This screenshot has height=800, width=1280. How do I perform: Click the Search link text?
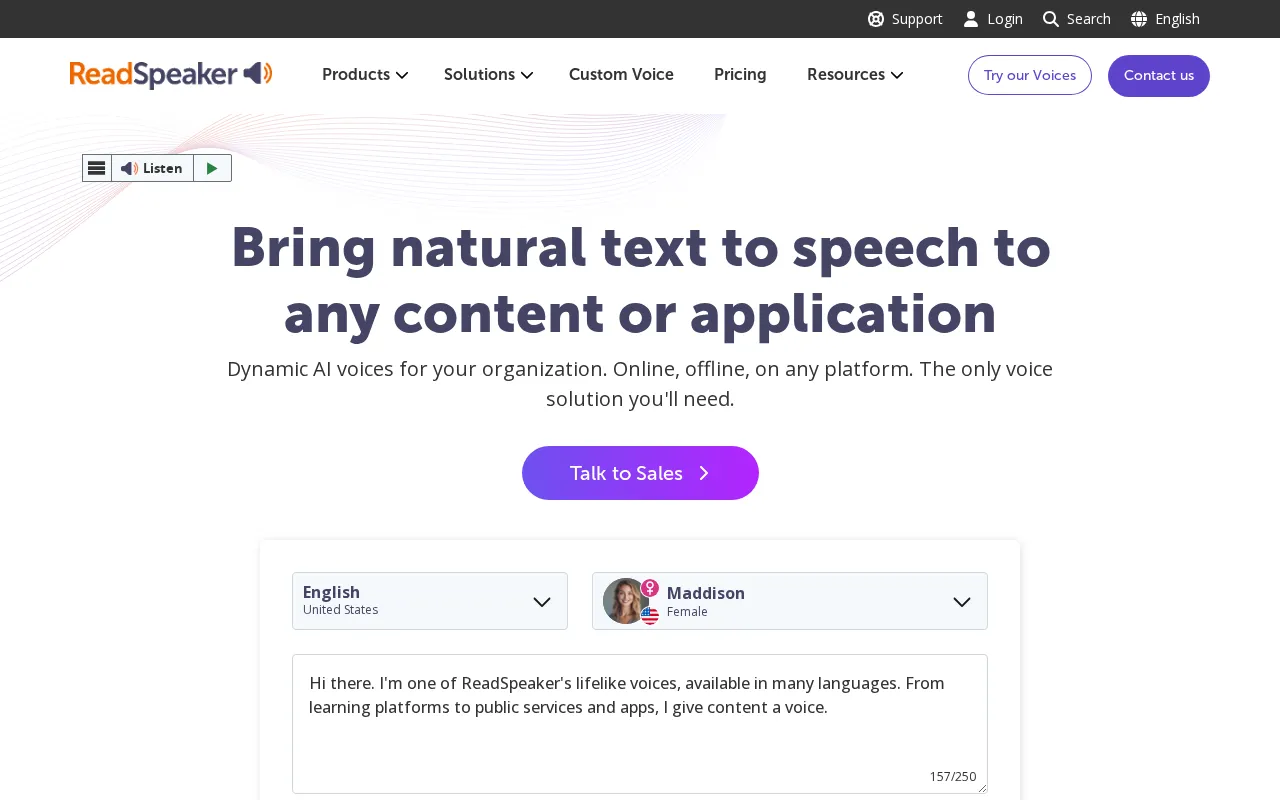click(1089, 19)
